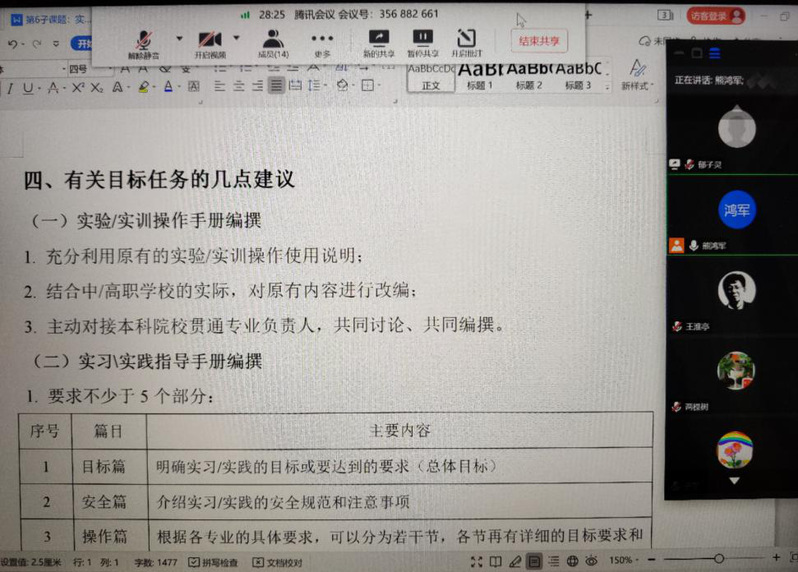
Task: Select the 鸿军 participant avatar
Action: click(737, 209)
